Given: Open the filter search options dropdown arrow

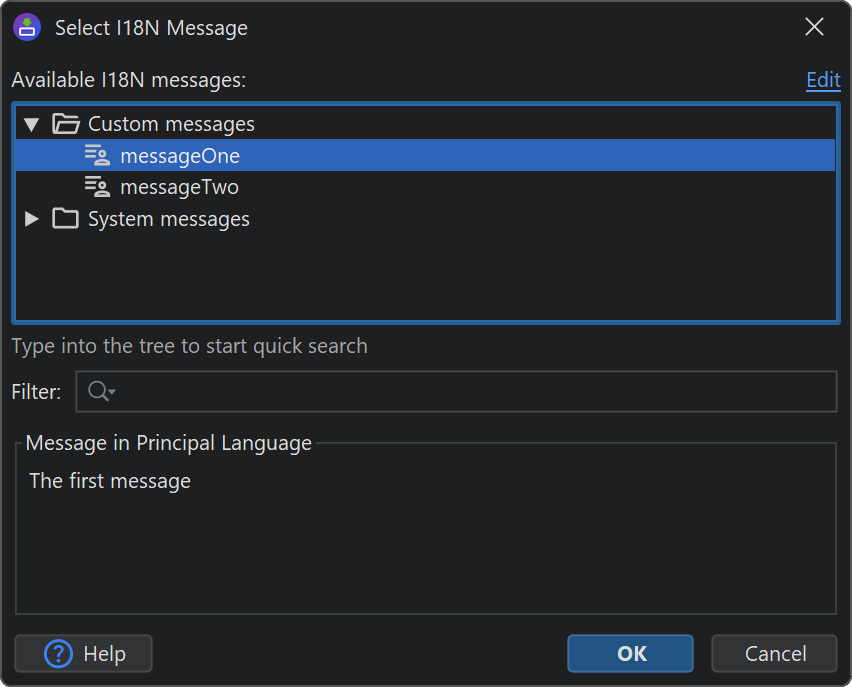Looking at the screenshot, I should tap(112, 392).
